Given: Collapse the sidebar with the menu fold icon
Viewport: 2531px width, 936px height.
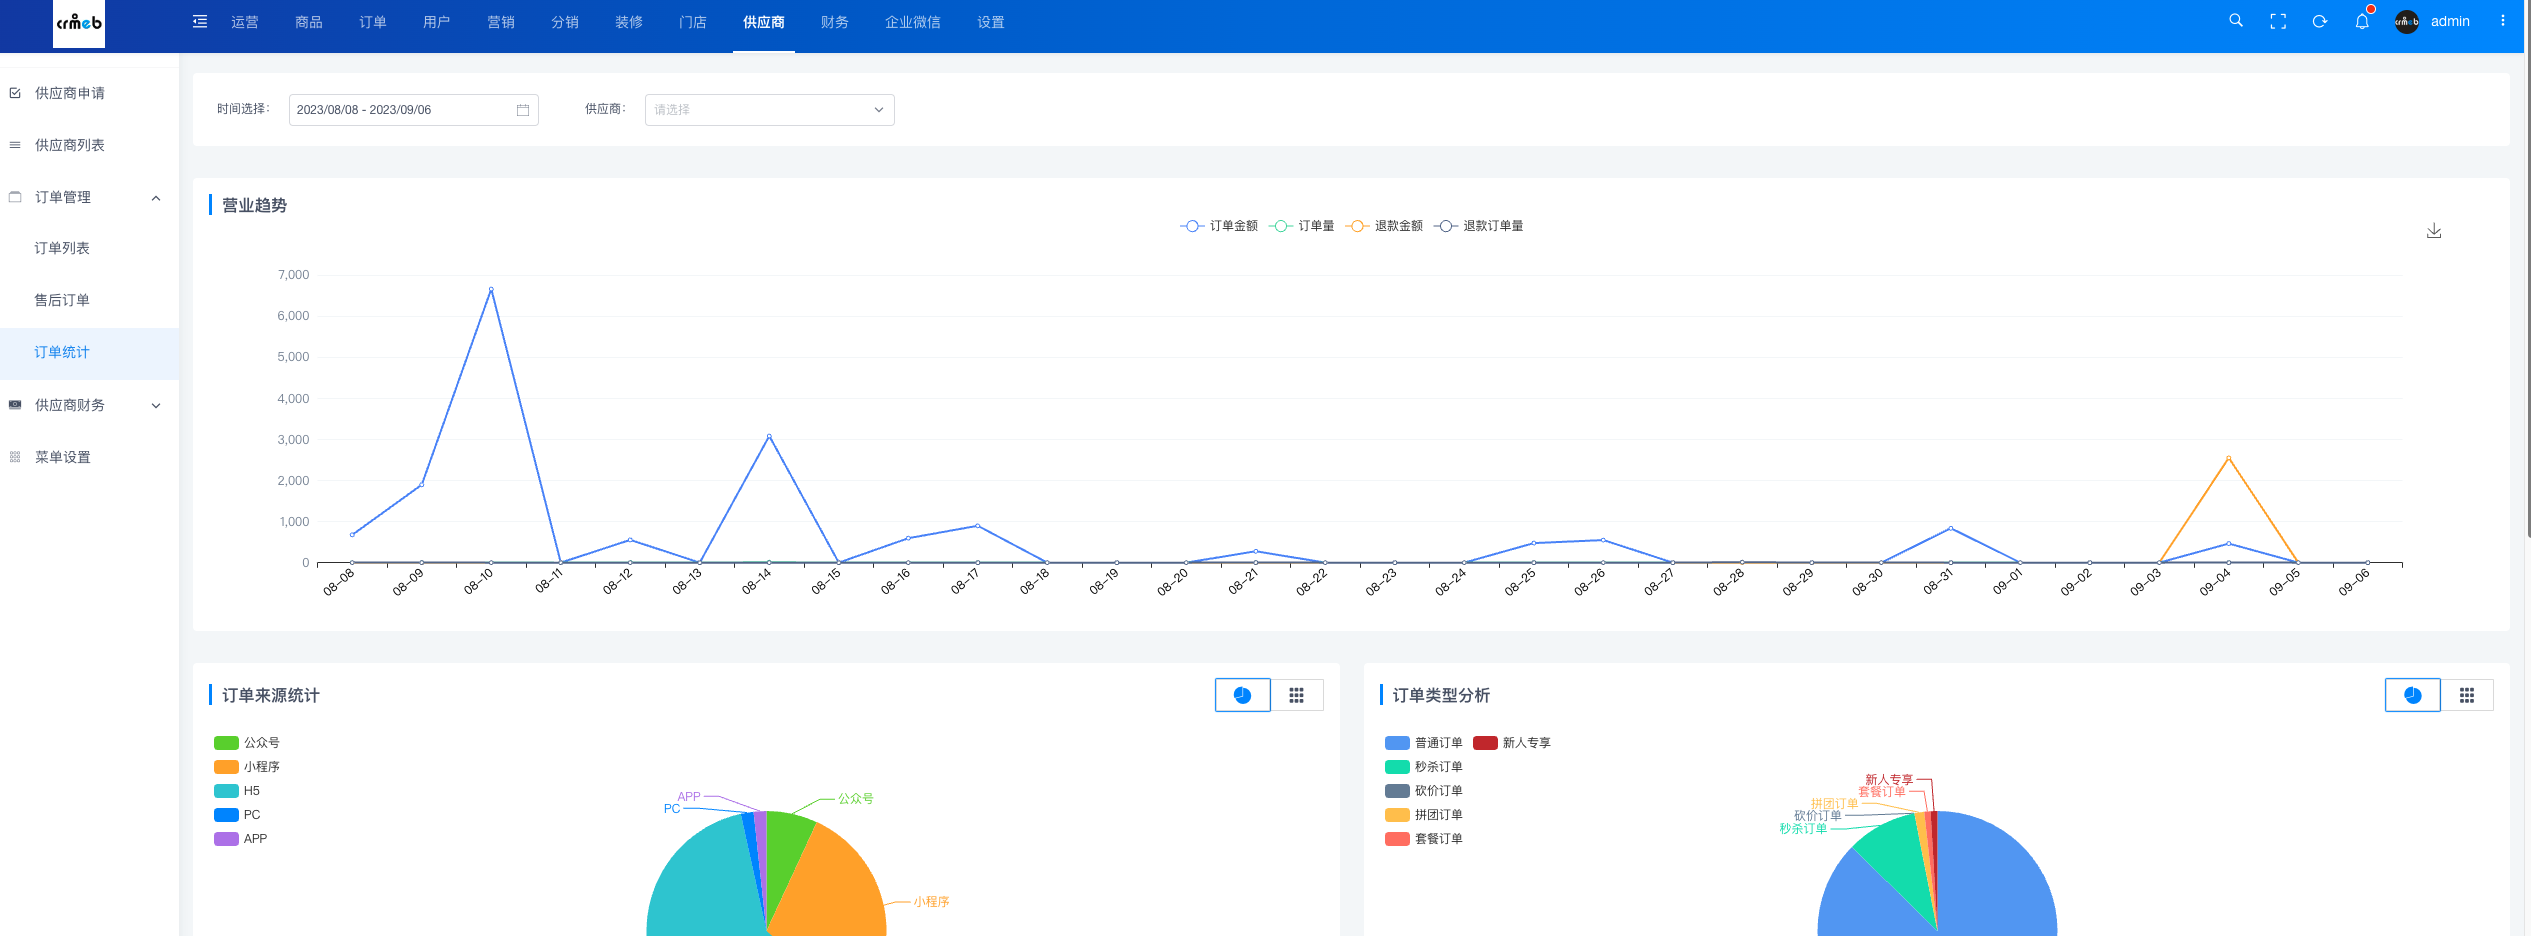Looking at the screenshot, I should click(x=200, y=22).
